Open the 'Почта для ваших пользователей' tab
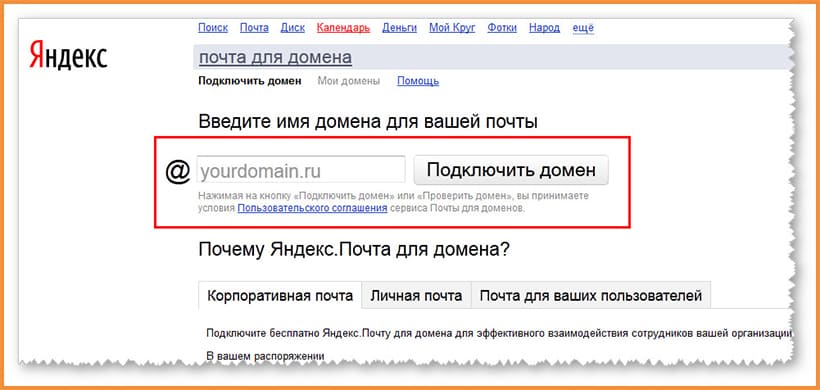 point(590,296)
